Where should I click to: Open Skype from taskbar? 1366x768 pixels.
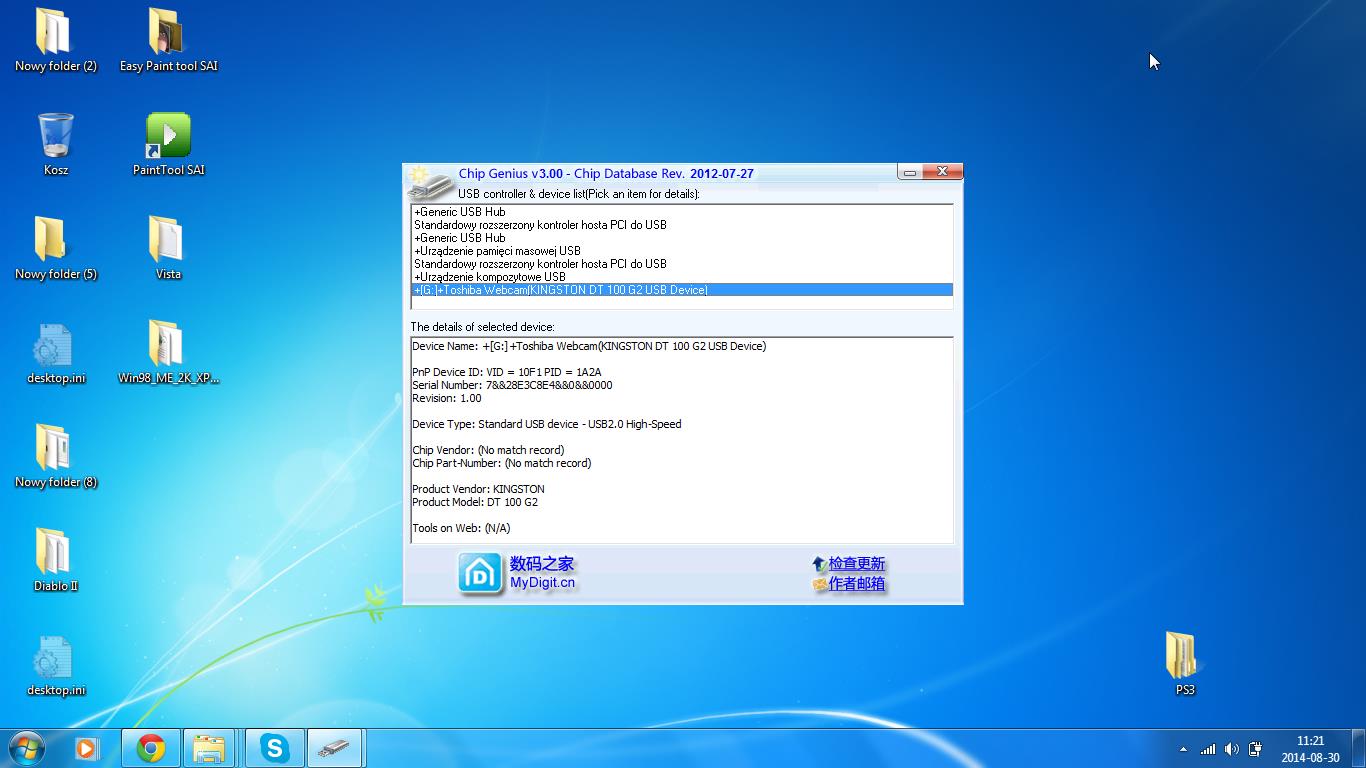coord(273,748)
